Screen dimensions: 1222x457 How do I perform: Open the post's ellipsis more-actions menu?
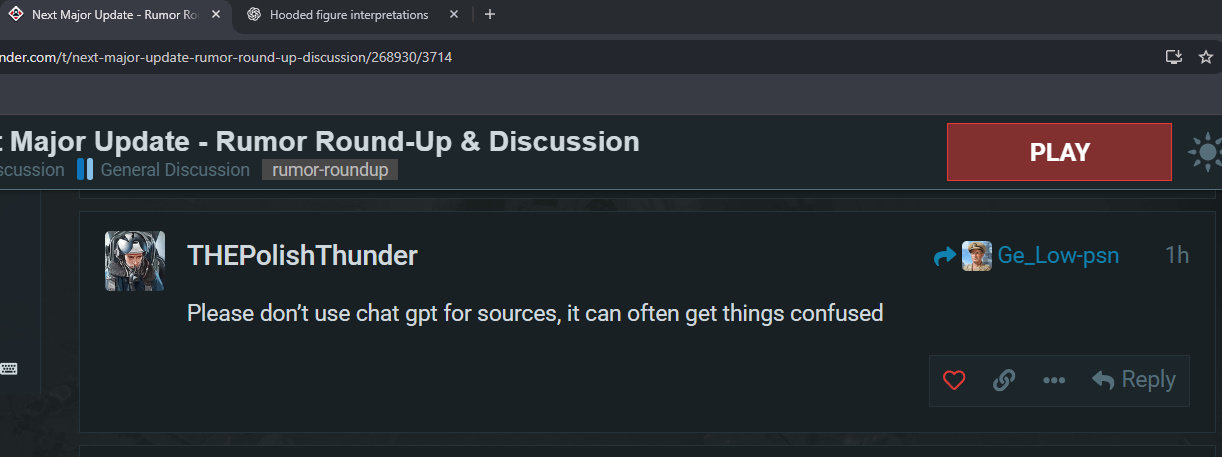coord(1053,380)
